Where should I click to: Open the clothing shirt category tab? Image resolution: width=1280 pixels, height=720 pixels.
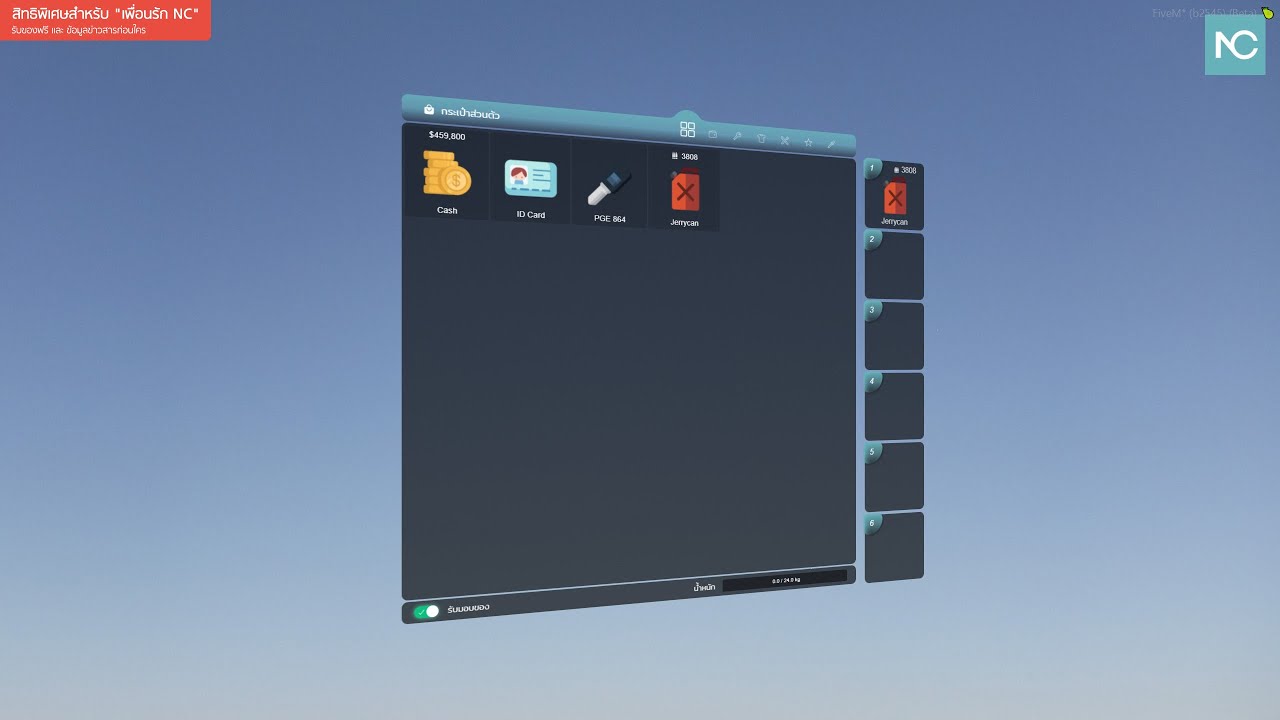pos(761,138)
